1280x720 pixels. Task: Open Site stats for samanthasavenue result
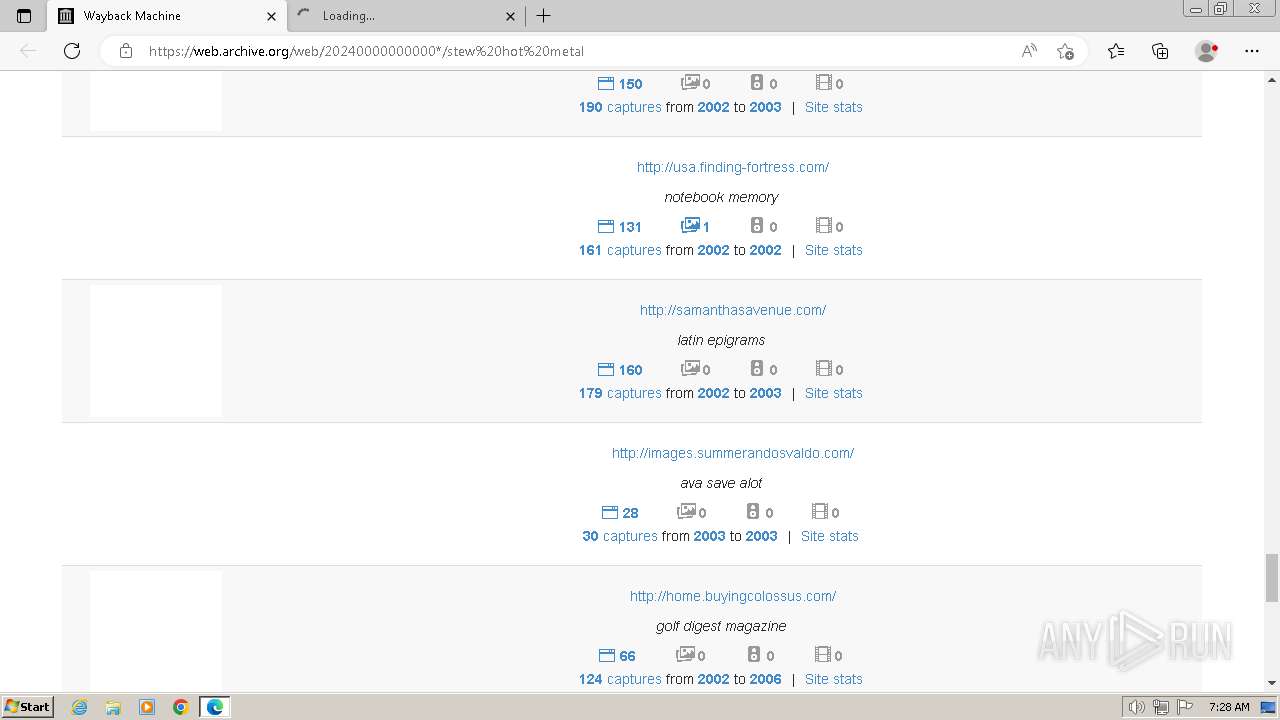(834, 393)
